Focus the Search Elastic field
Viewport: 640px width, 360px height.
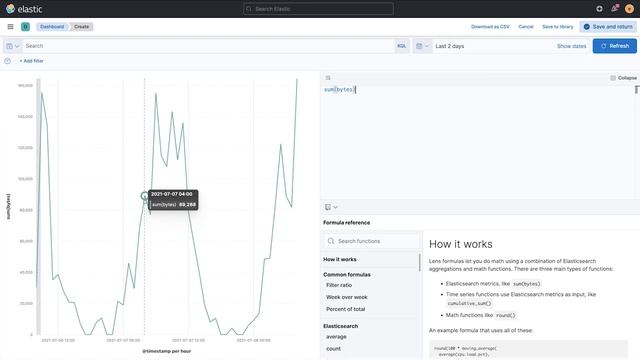318,9
